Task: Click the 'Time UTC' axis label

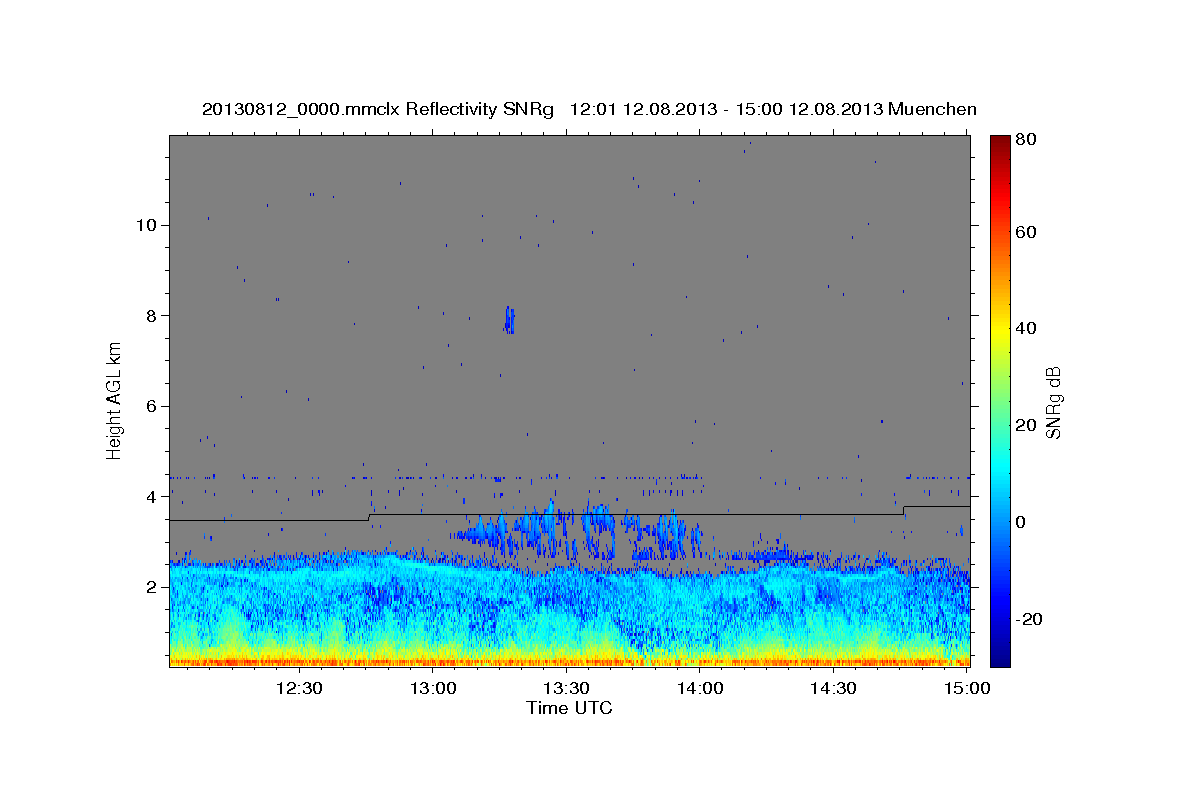Action: (569, 708)
